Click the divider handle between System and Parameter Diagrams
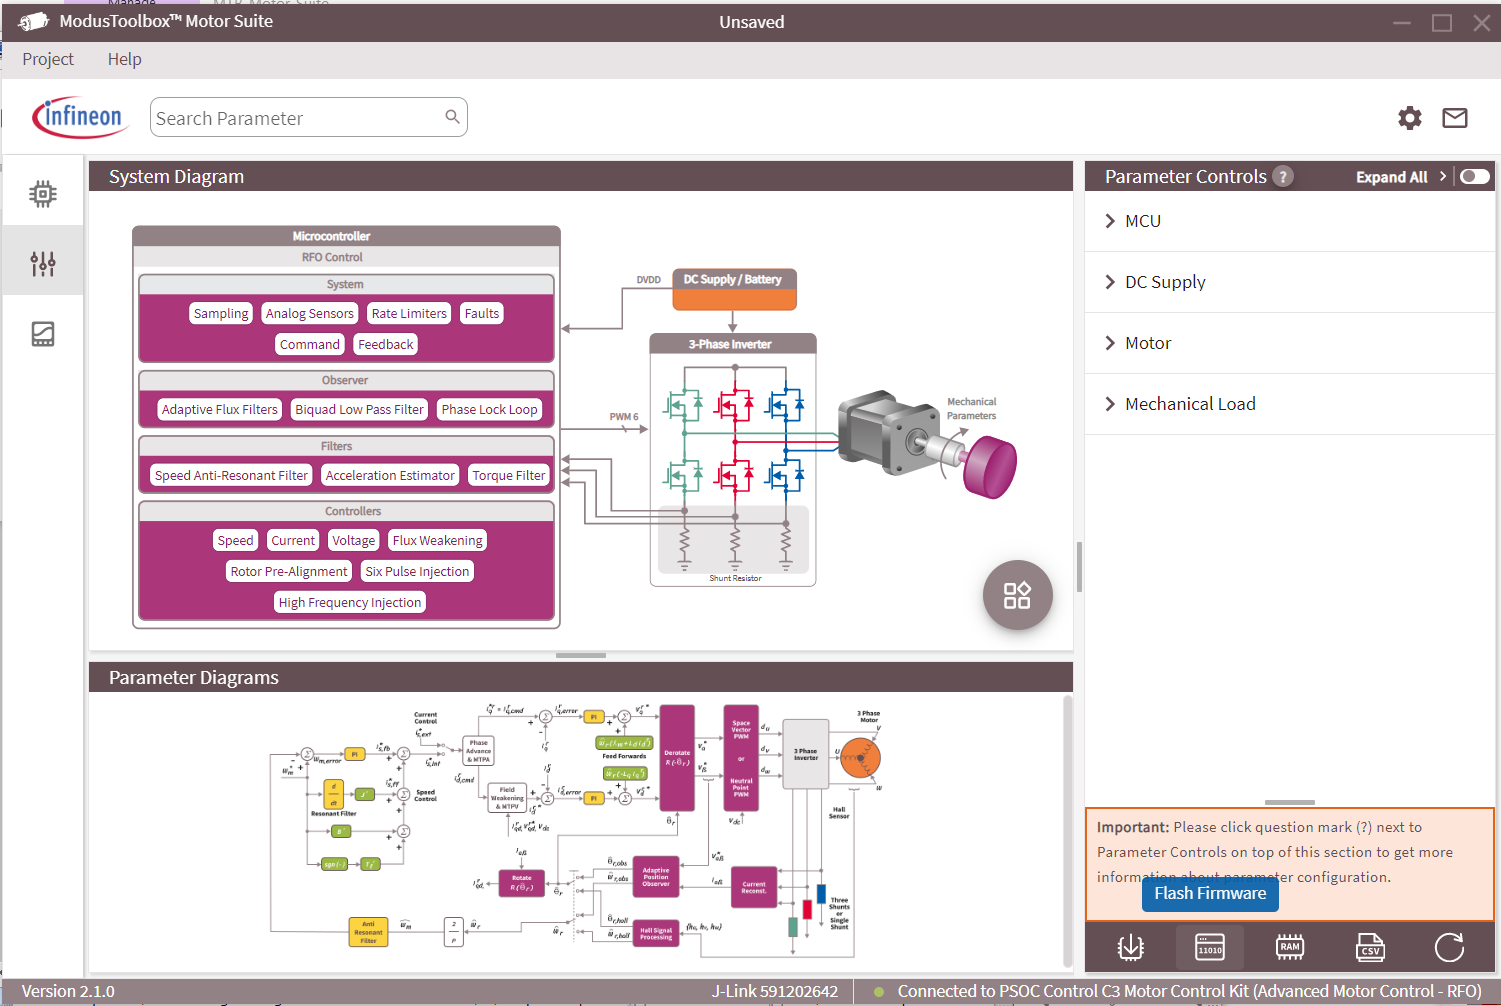The width and height of the screenshot is (1501, 1006). (581, 655)
